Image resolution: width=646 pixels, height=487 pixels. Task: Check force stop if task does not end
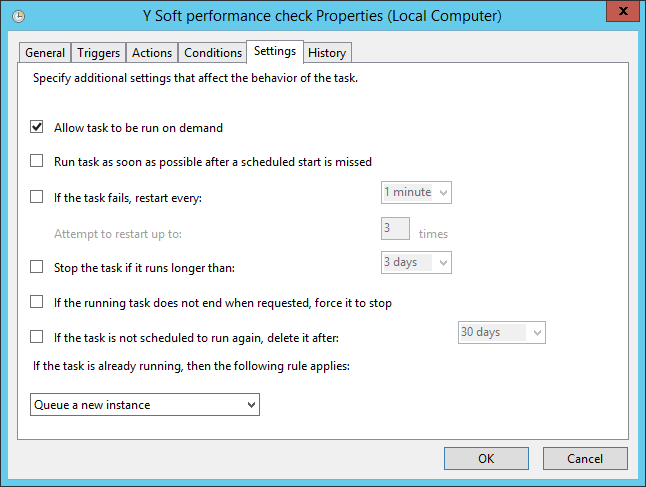[37, 301]
